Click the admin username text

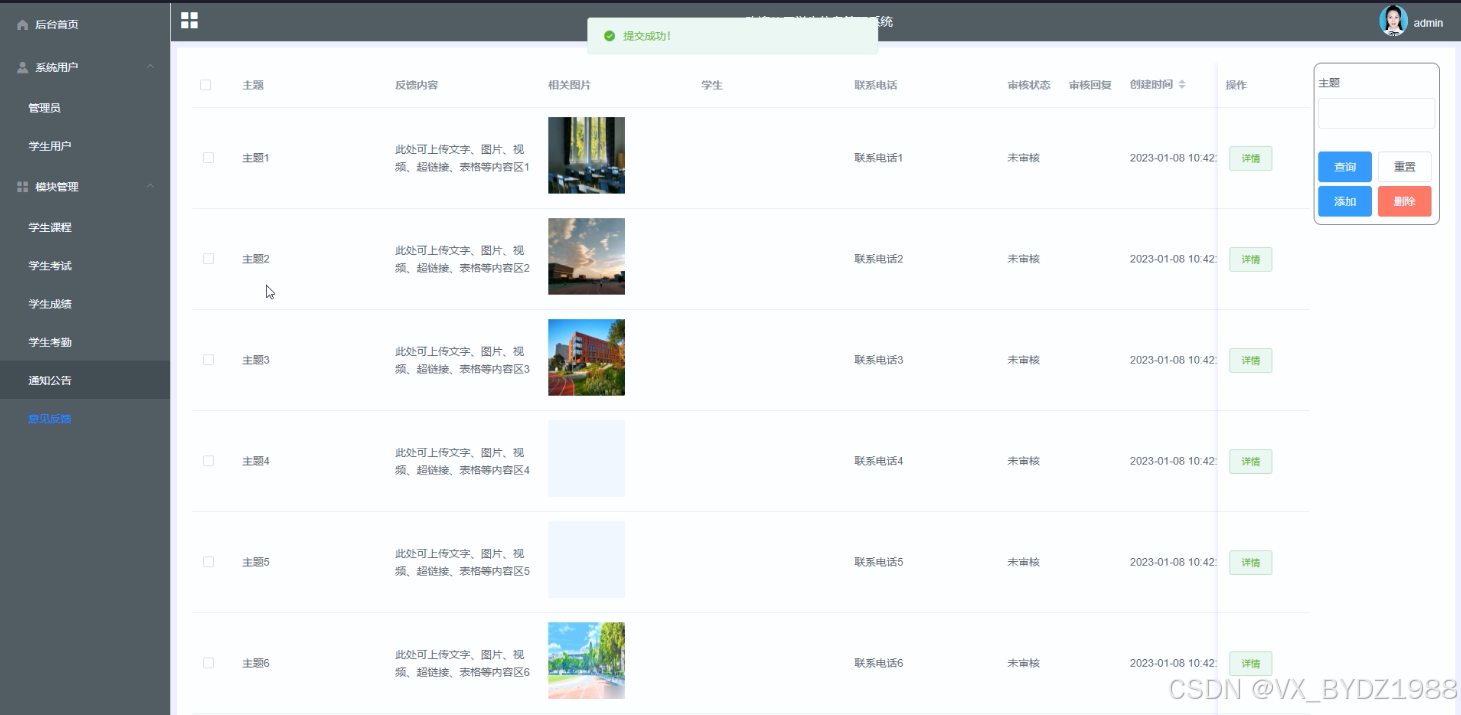[x=1428, y=23]
